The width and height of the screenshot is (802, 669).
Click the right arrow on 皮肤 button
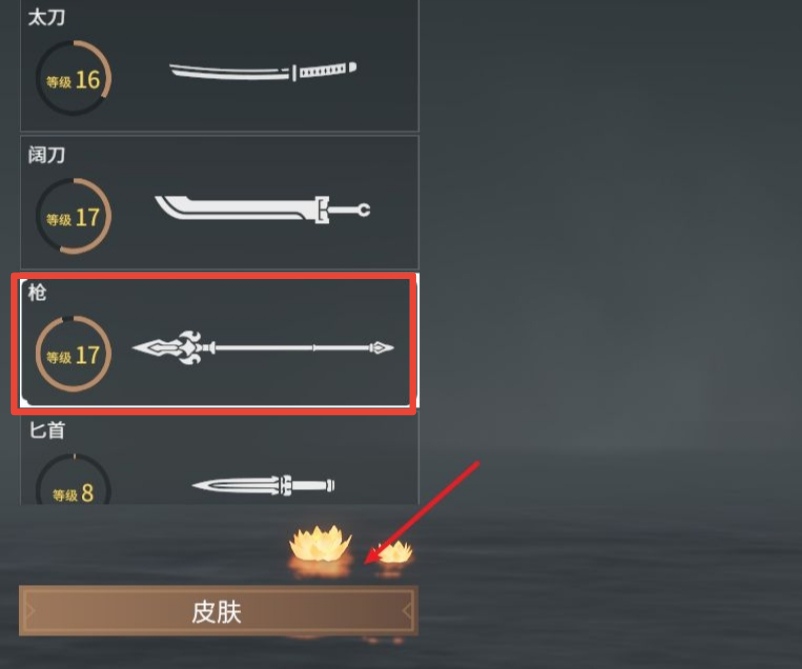point(408,611)
